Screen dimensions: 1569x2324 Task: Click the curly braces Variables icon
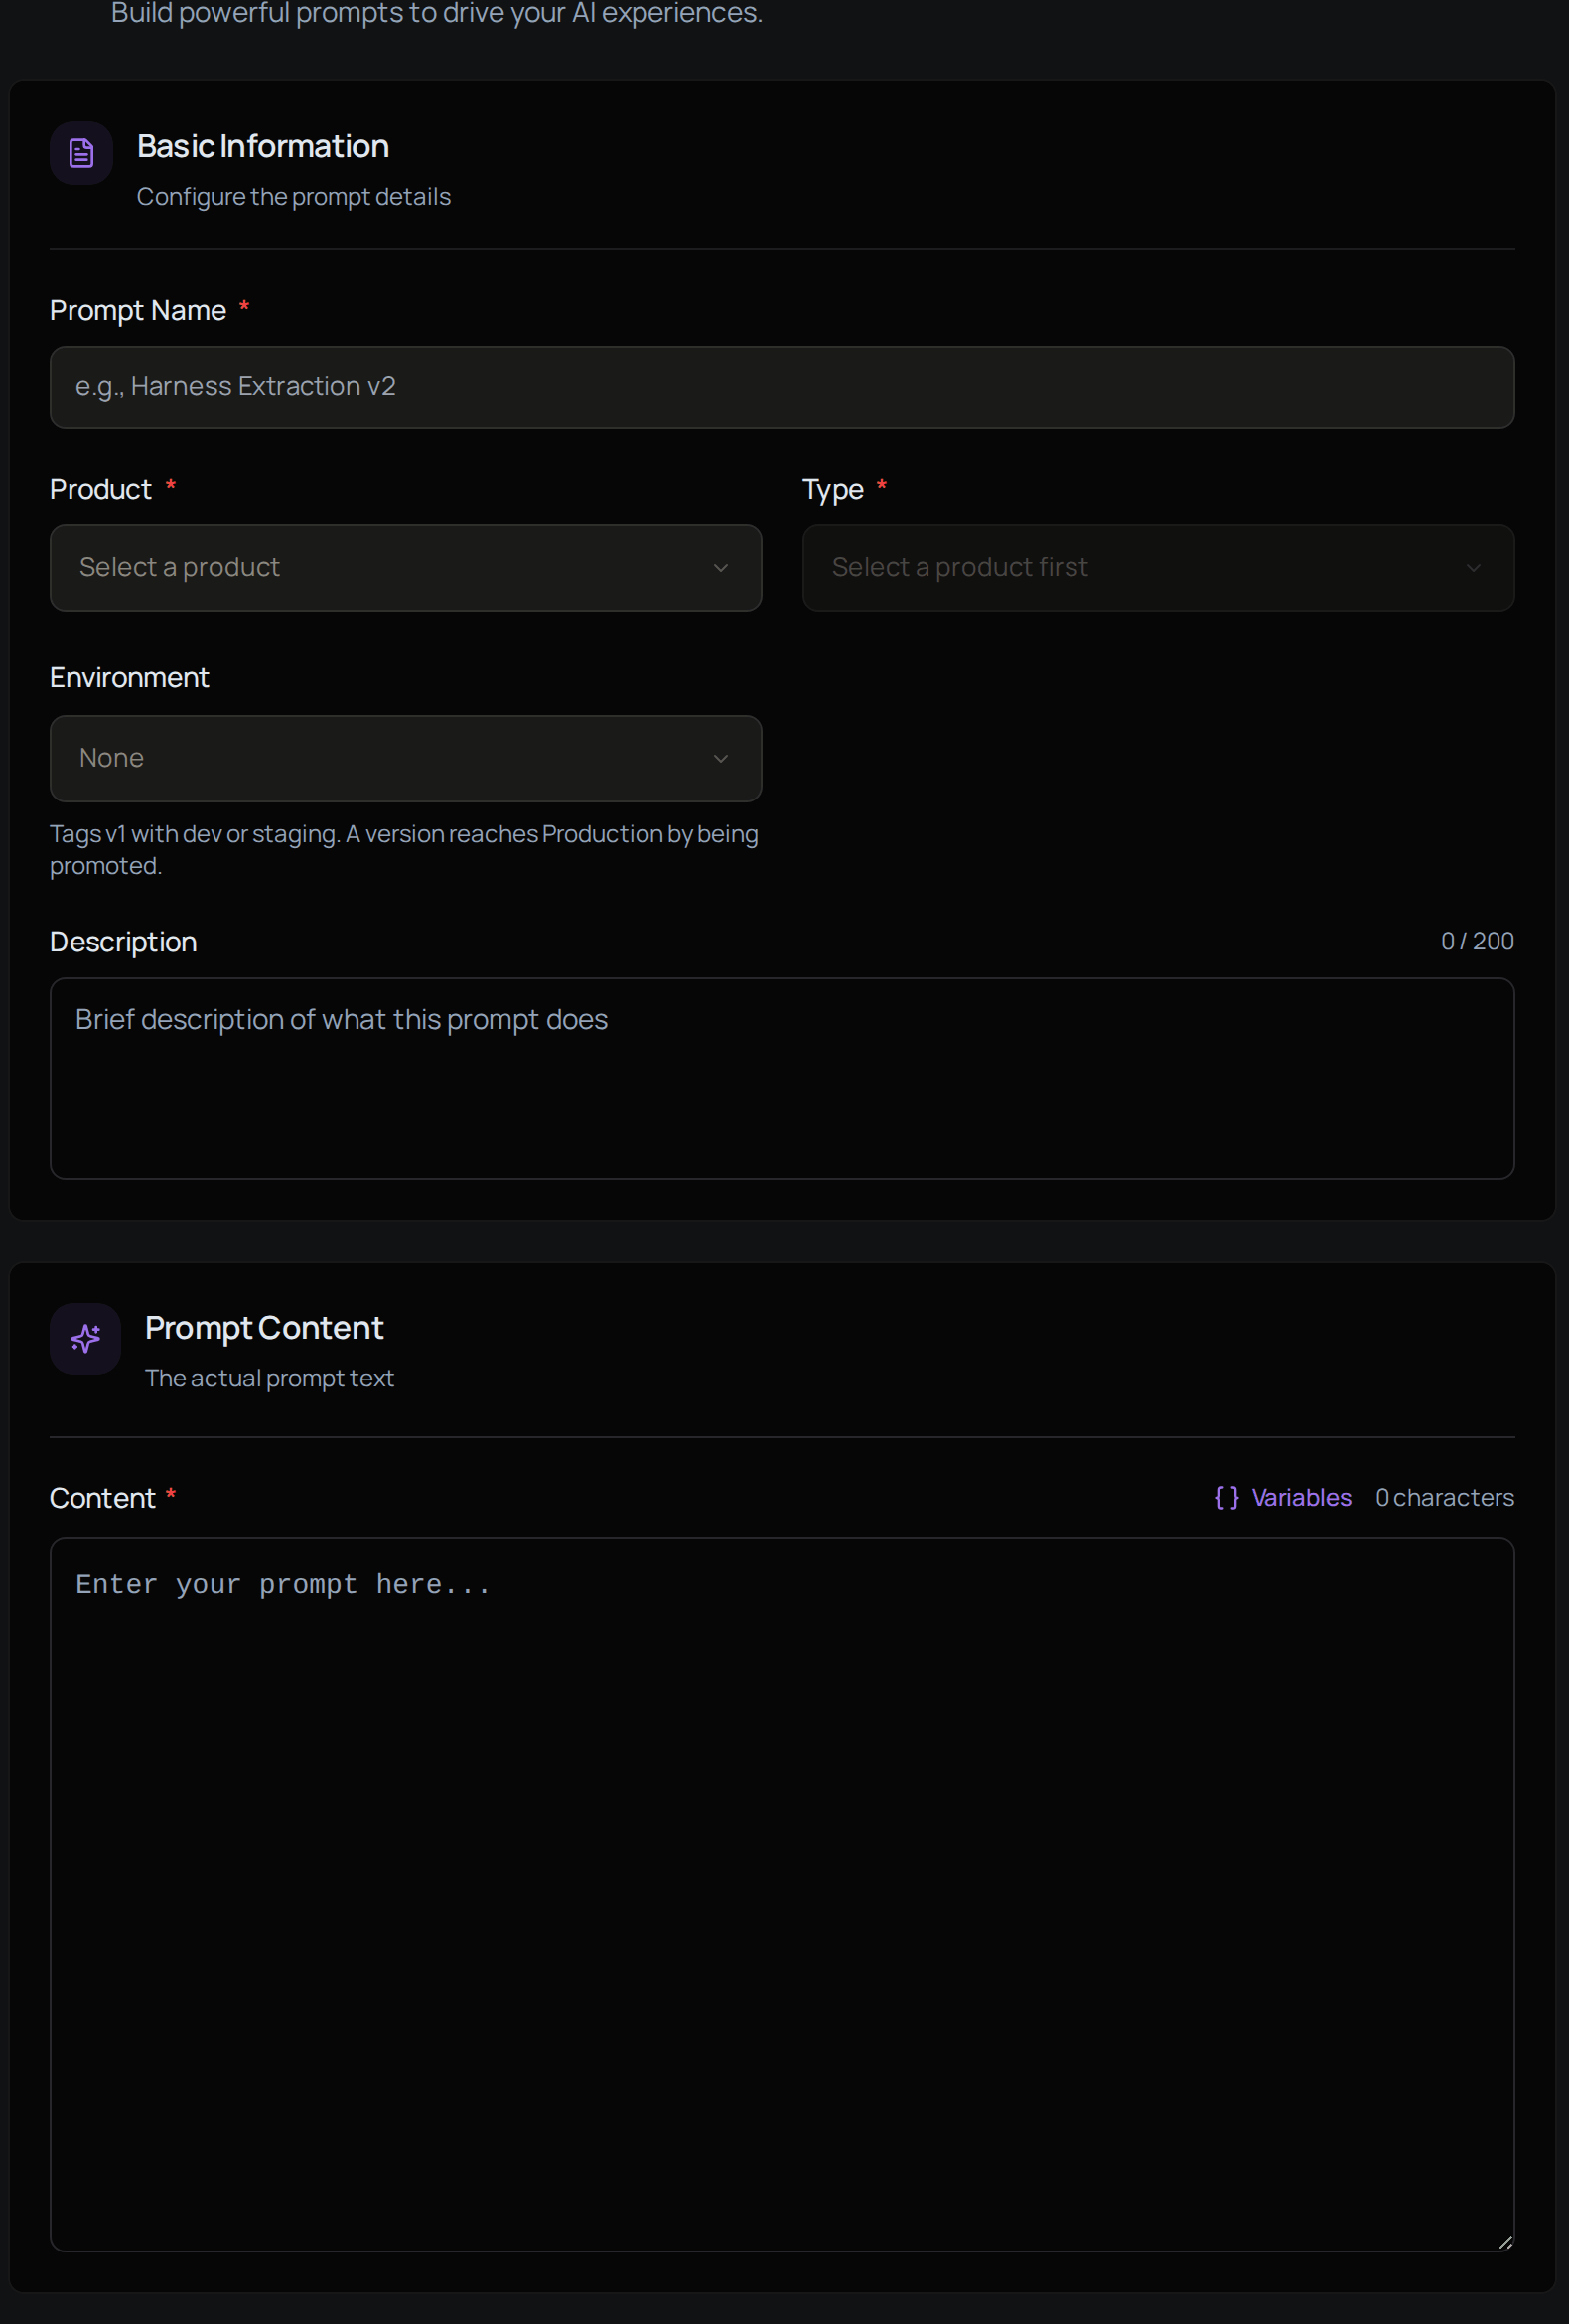(1227, 1497)
